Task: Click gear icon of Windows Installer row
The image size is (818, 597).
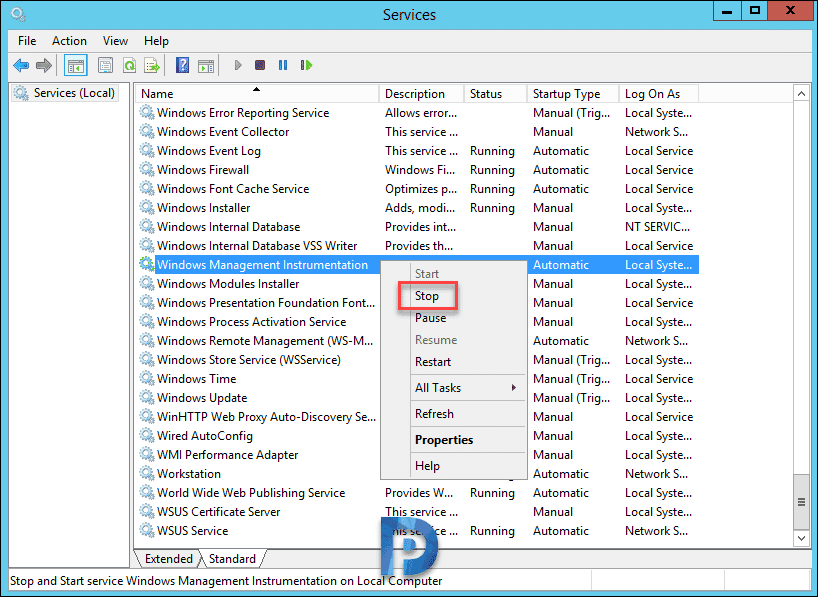Action: click(147, 207)
